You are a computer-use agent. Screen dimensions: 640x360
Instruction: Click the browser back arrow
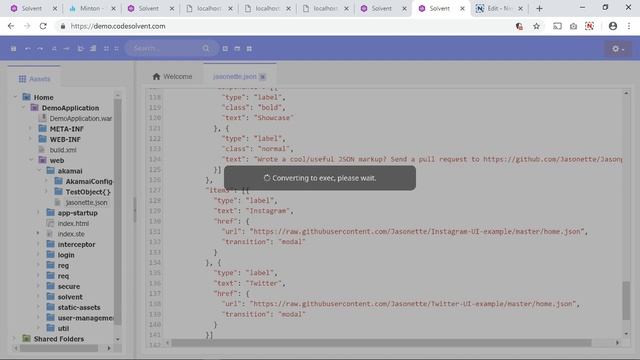pos(11,26)
